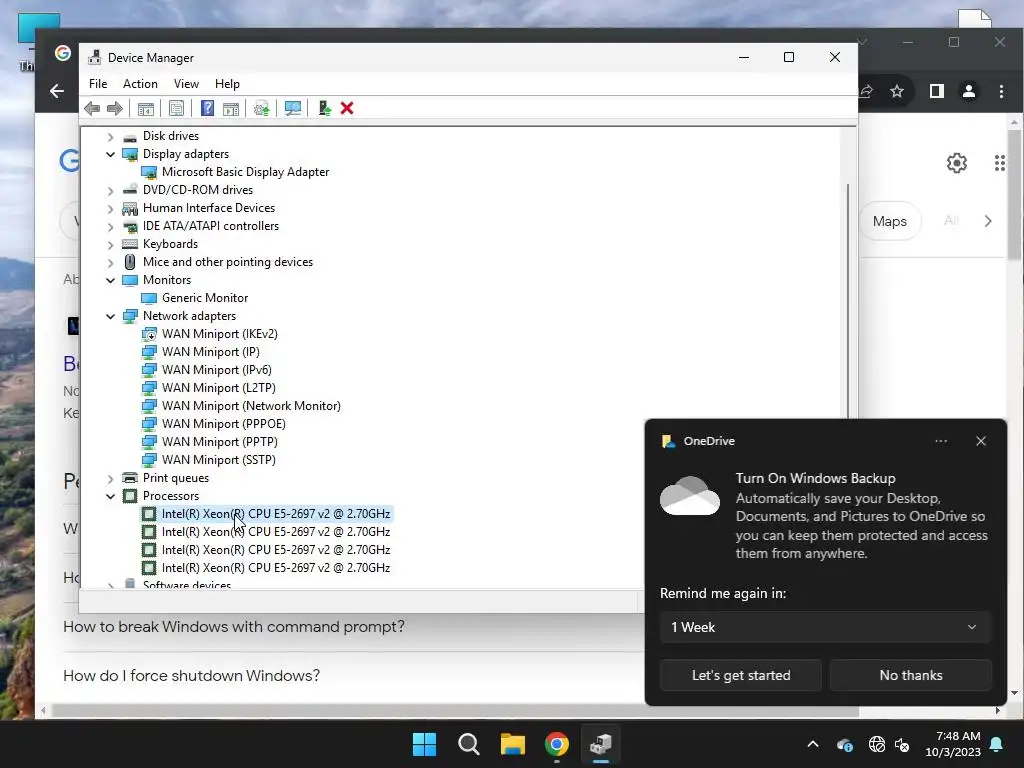Open OneDrive notification three-dots options
The image size is (1024, 768).
940,441
